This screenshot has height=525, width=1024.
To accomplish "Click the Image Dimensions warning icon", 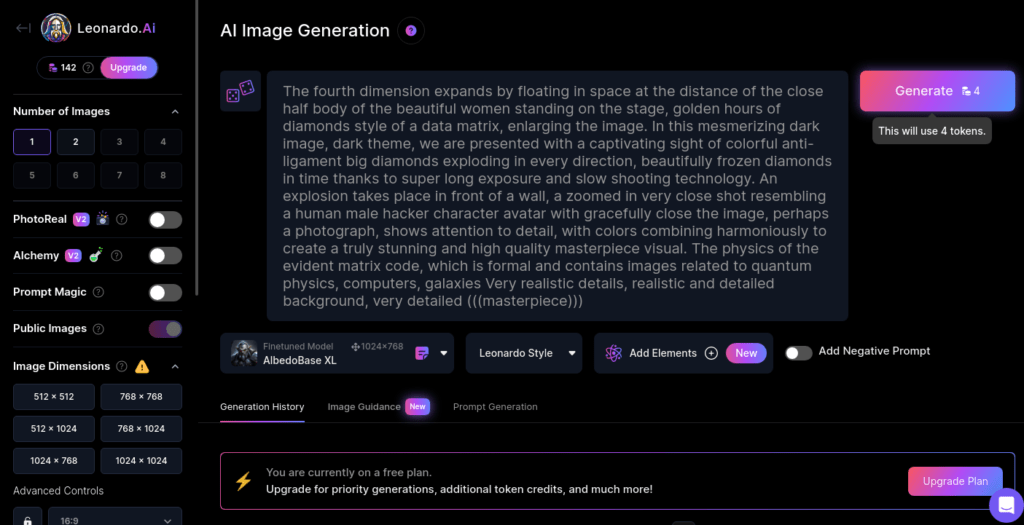I will tap(142, 366).
